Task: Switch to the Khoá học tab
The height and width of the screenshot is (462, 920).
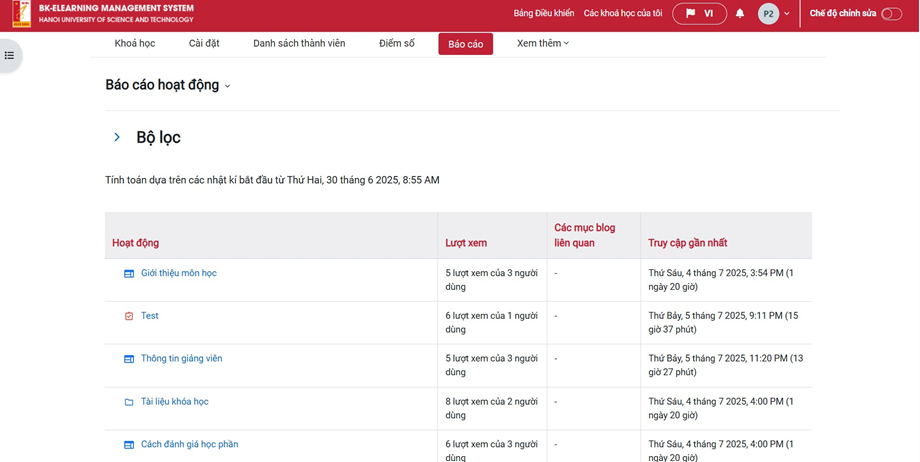Action: [135, 43]
